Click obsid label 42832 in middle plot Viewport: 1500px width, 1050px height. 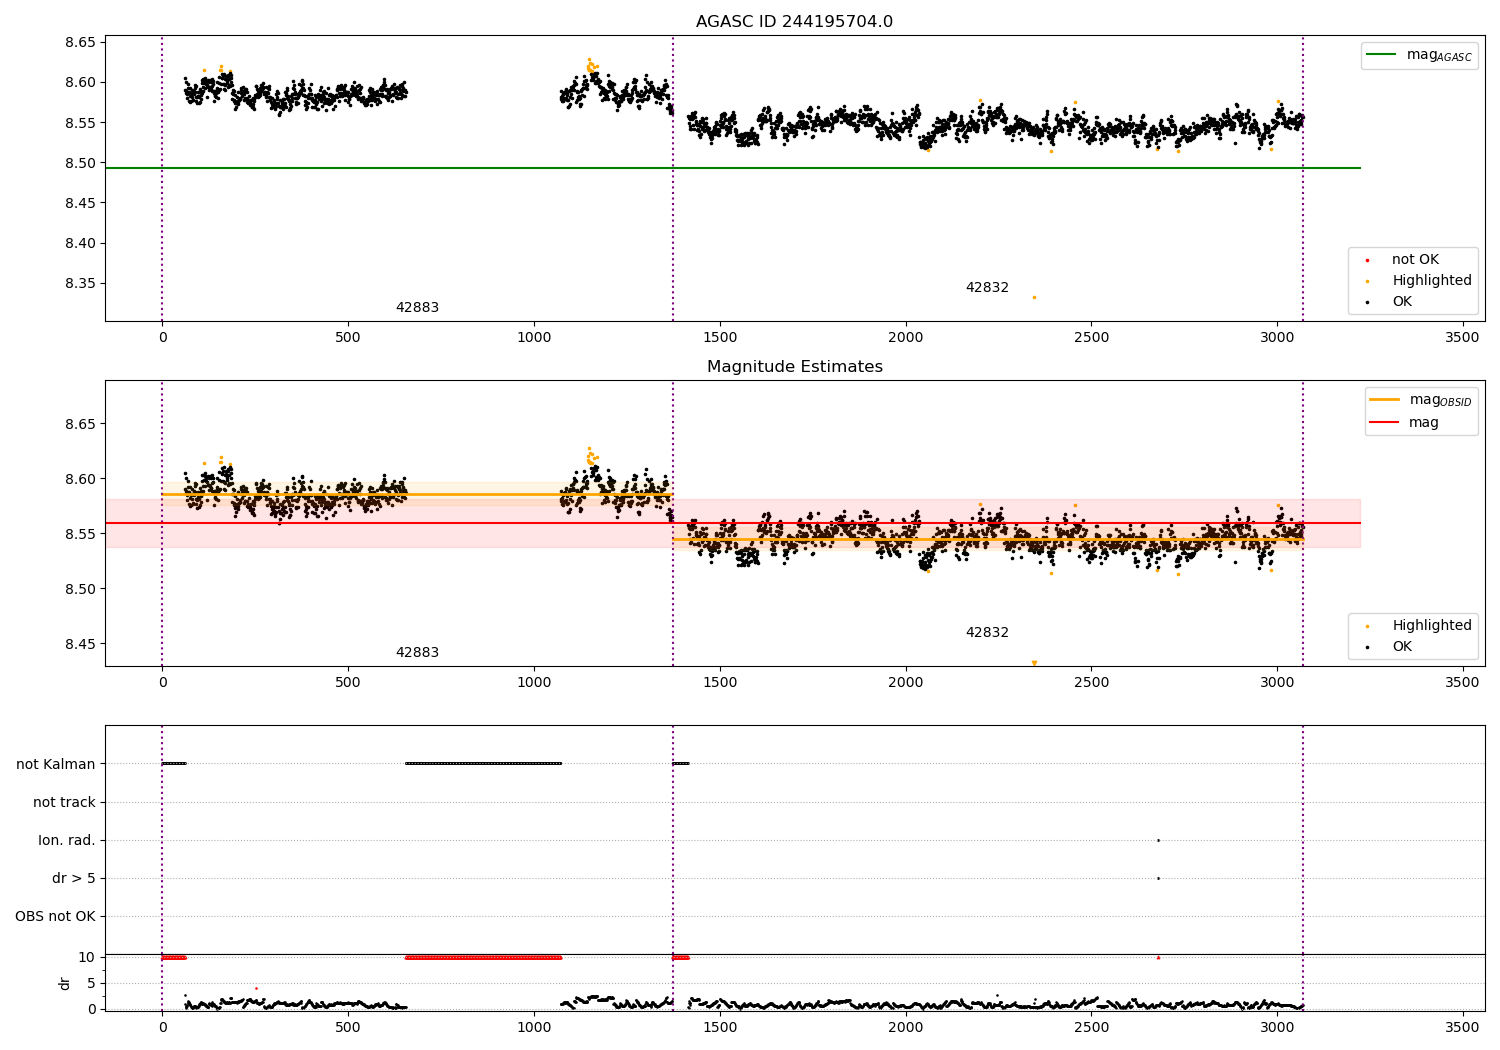coord(987,633)
